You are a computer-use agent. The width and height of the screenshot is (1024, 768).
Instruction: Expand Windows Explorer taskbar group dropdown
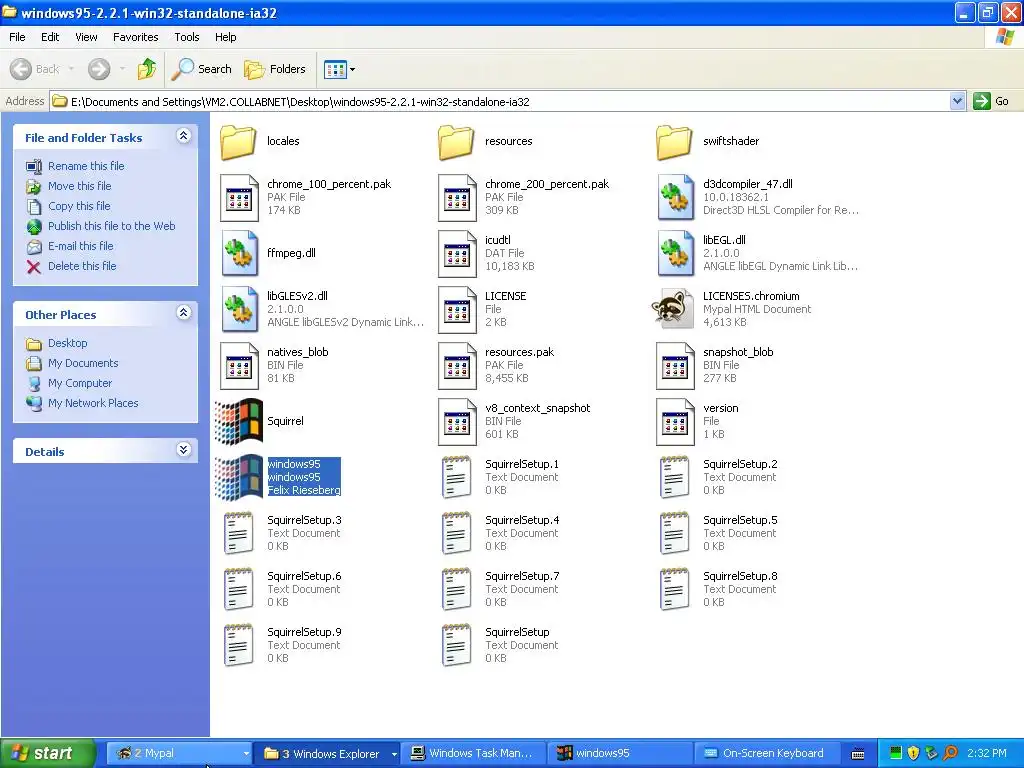(x=394, y=754)
